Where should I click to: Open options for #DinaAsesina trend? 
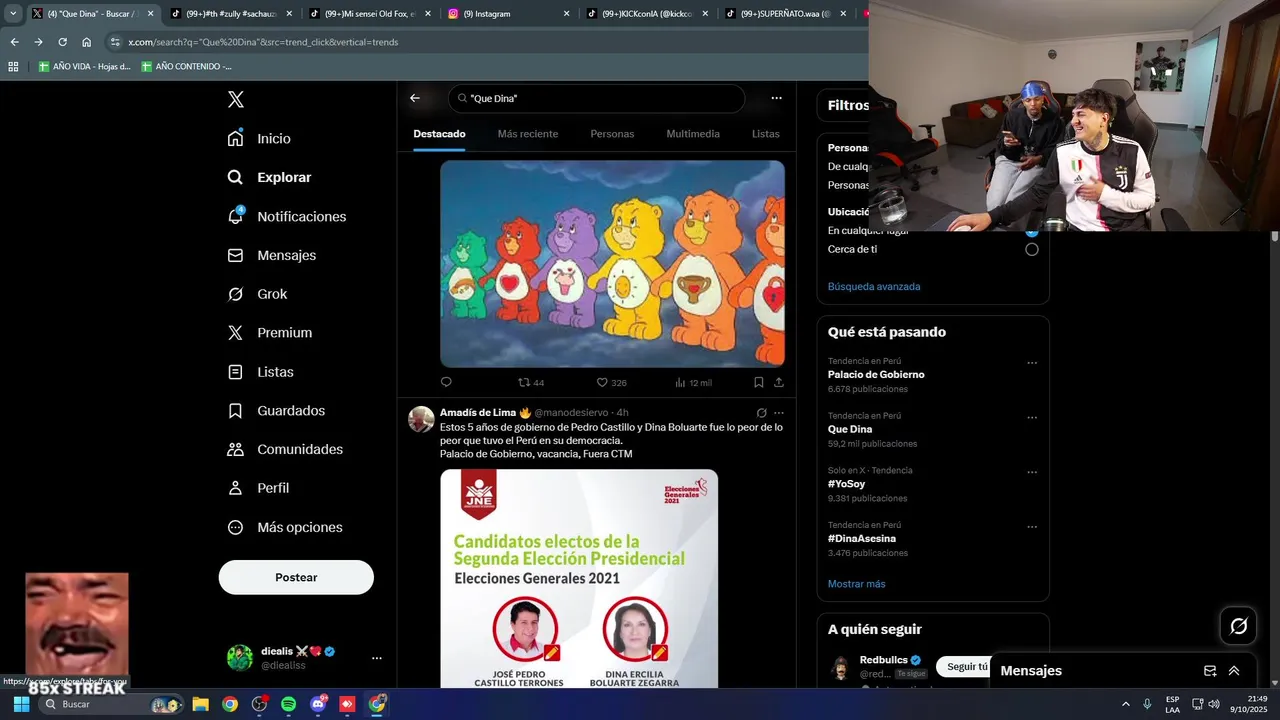pyautogui.click(x=1032, y=527)
